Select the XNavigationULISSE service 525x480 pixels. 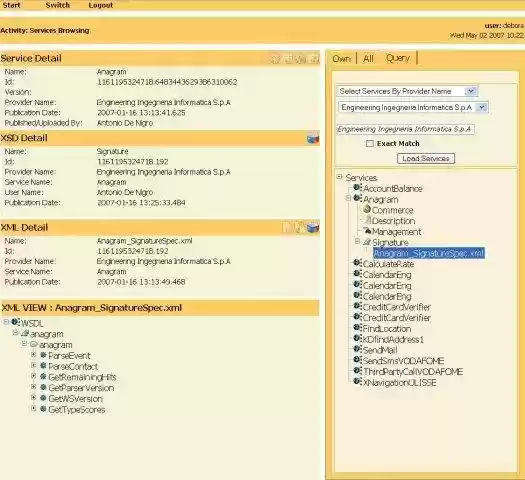coord(400,383)
